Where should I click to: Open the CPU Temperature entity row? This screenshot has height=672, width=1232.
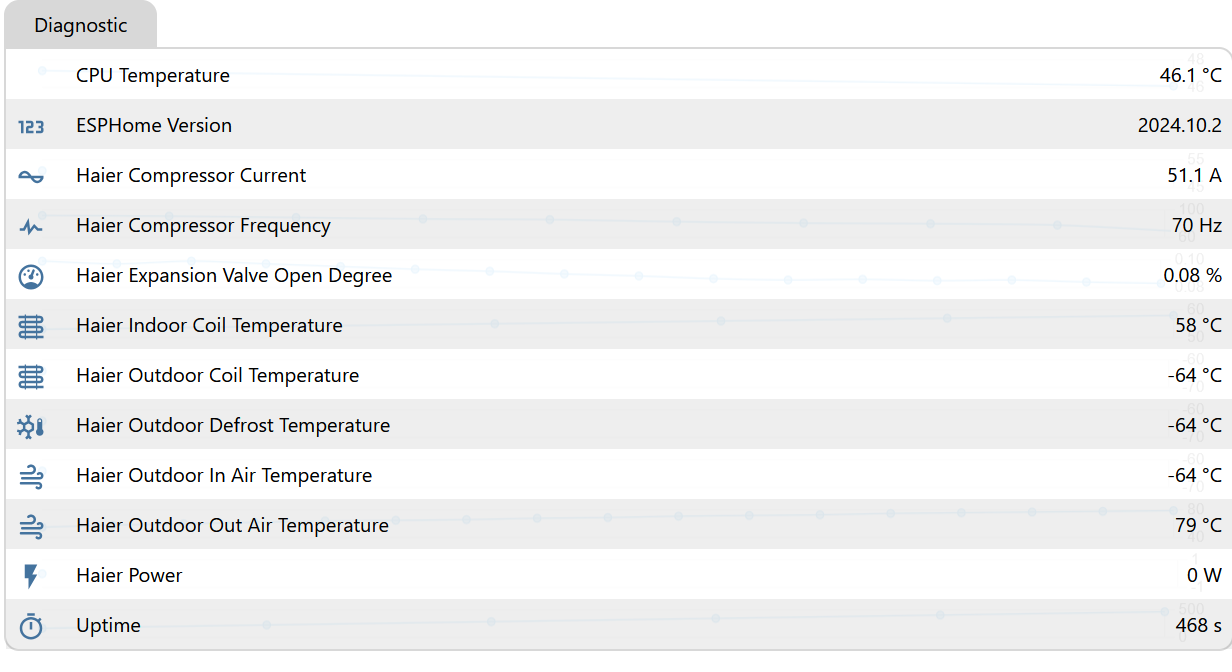pyautogui.click(x=153, y=76)
